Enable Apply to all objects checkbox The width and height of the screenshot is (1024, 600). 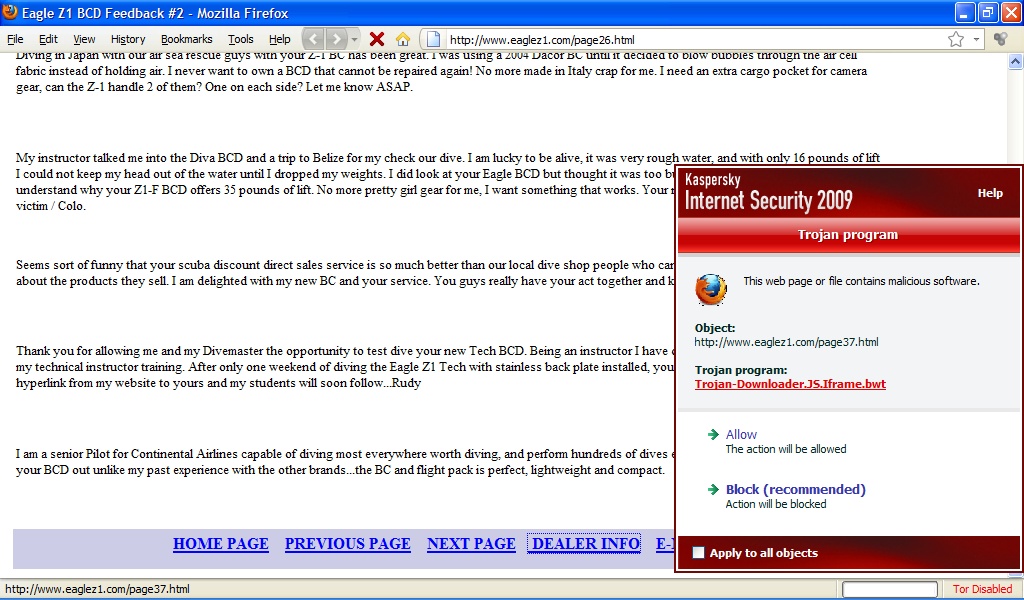point(699,553)
